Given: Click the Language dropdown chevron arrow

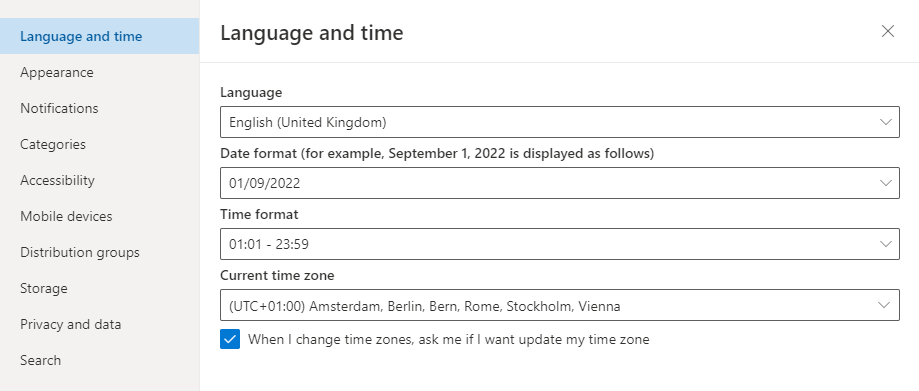Looking at the screenshot, I should click(x=886, y=123).
